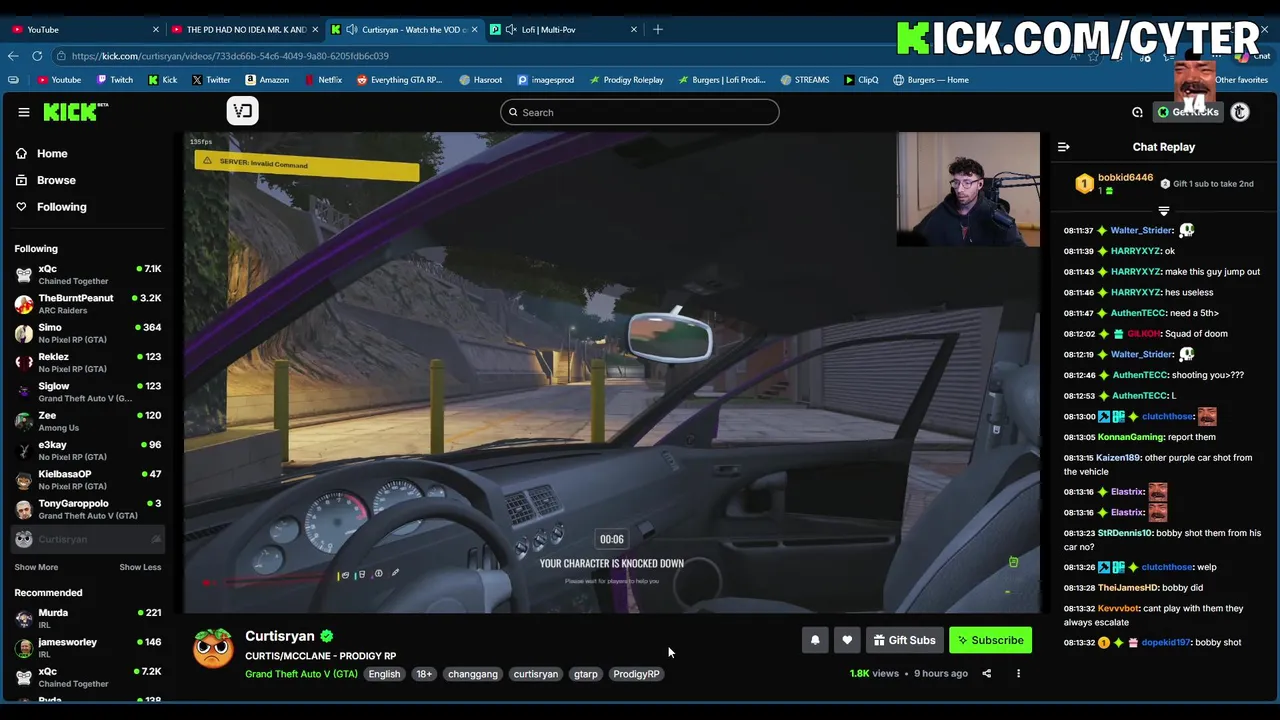Collapse the Chat Replay panel
The image size is (1280, 720).
tap(1063, 147)
